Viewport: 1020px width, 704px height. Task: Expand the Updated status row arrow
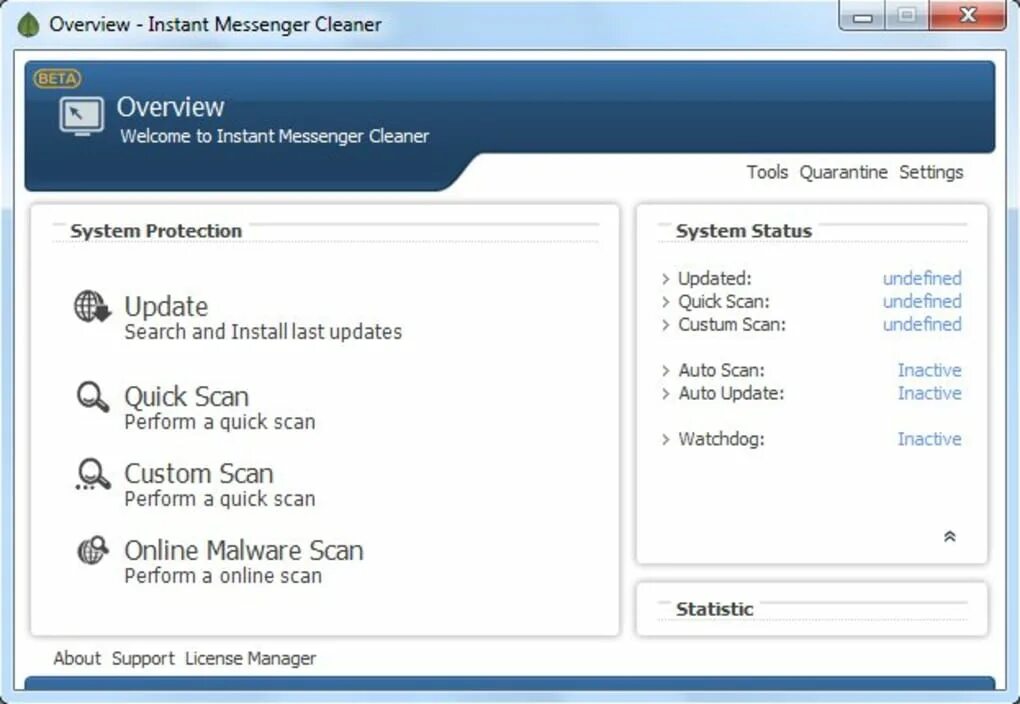665,279
